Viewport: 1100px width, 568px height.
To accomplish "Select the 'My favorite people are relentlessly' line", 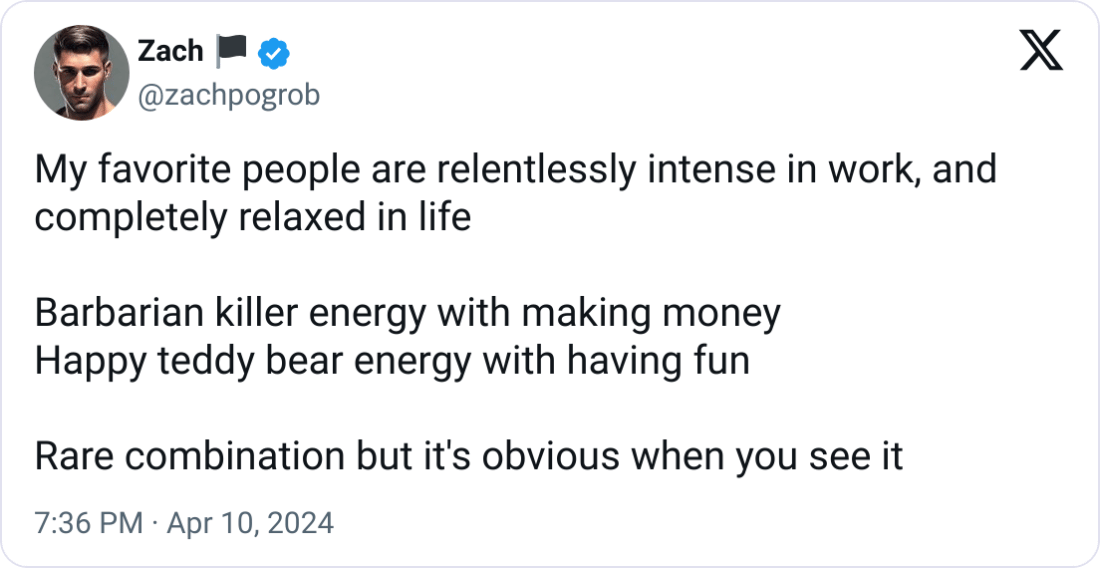I will pos(516,170).
